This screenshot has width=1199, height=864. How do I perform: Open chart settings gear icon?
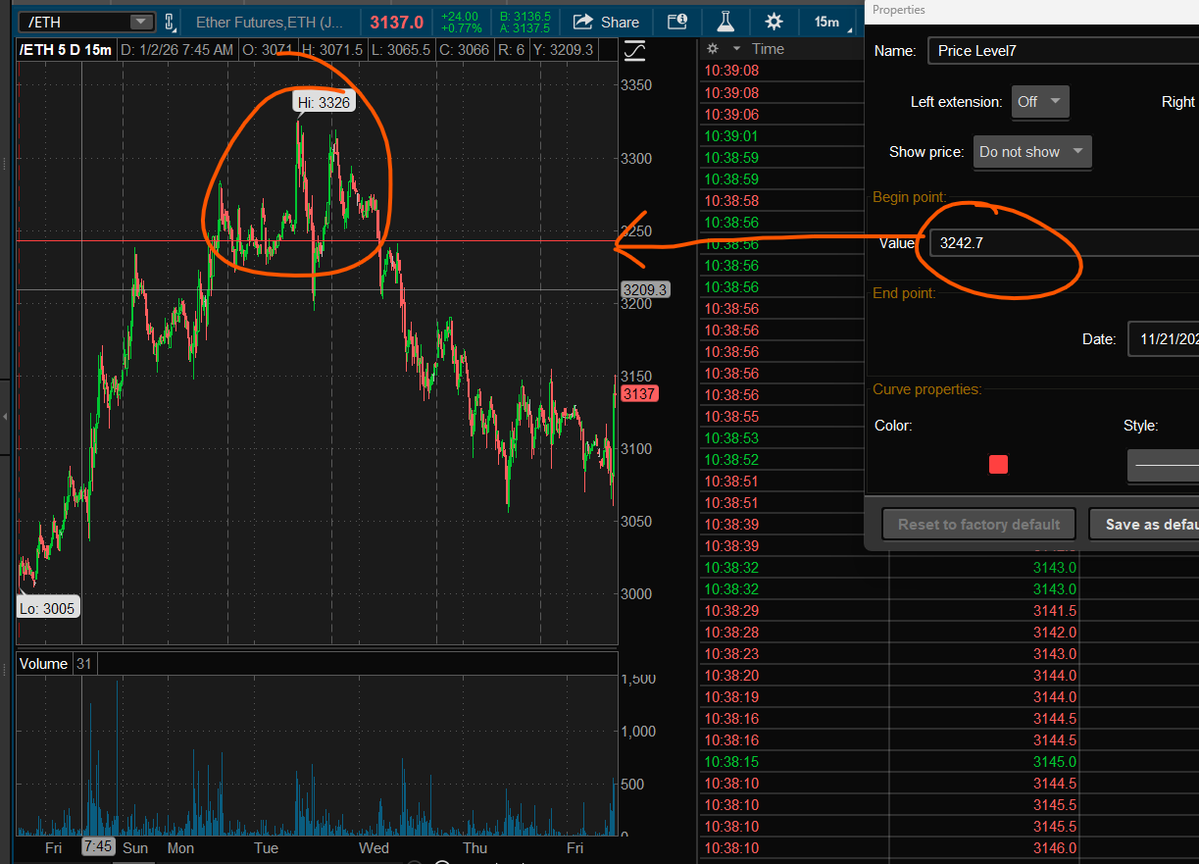(x=774, y=22)
